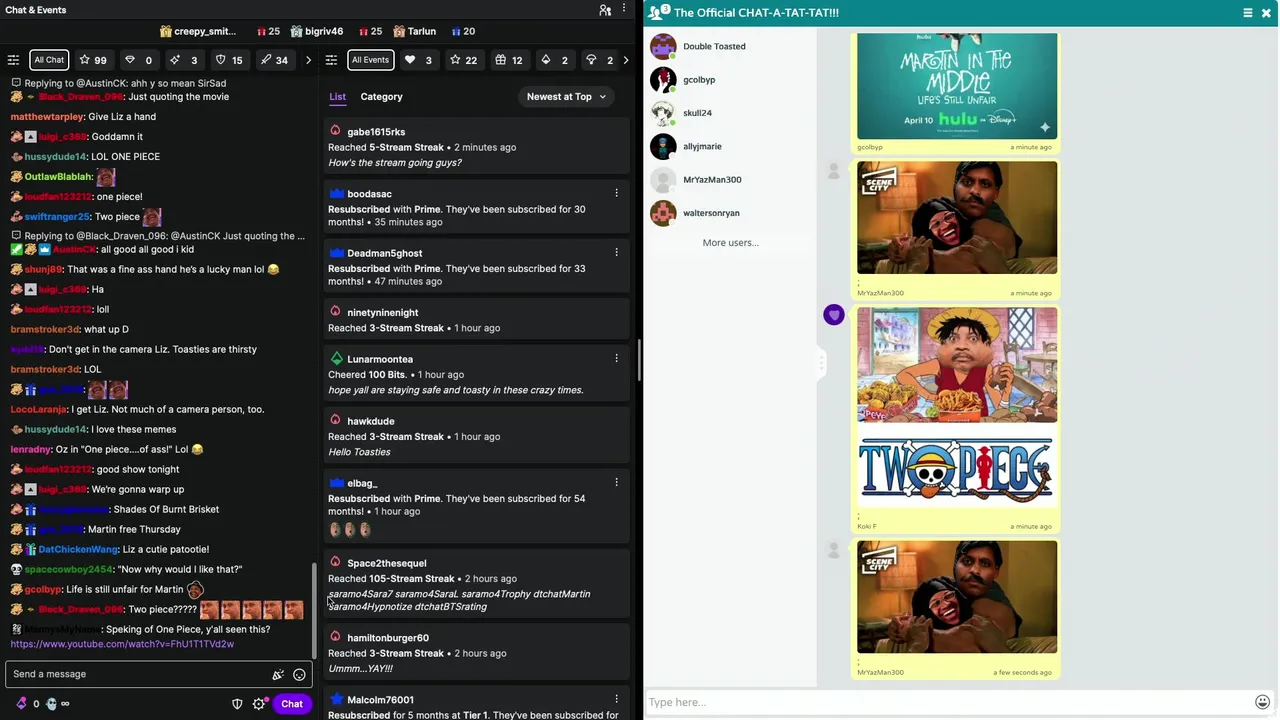Screen dimensions: 1280x720
Task: Filter events by gift count 12
Action: tap(509, 60)
